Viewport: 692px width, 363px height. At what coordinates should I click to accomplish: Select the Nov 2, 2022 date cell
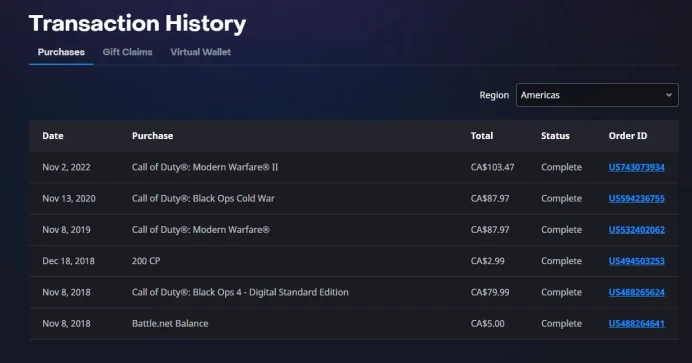[66, 167]
